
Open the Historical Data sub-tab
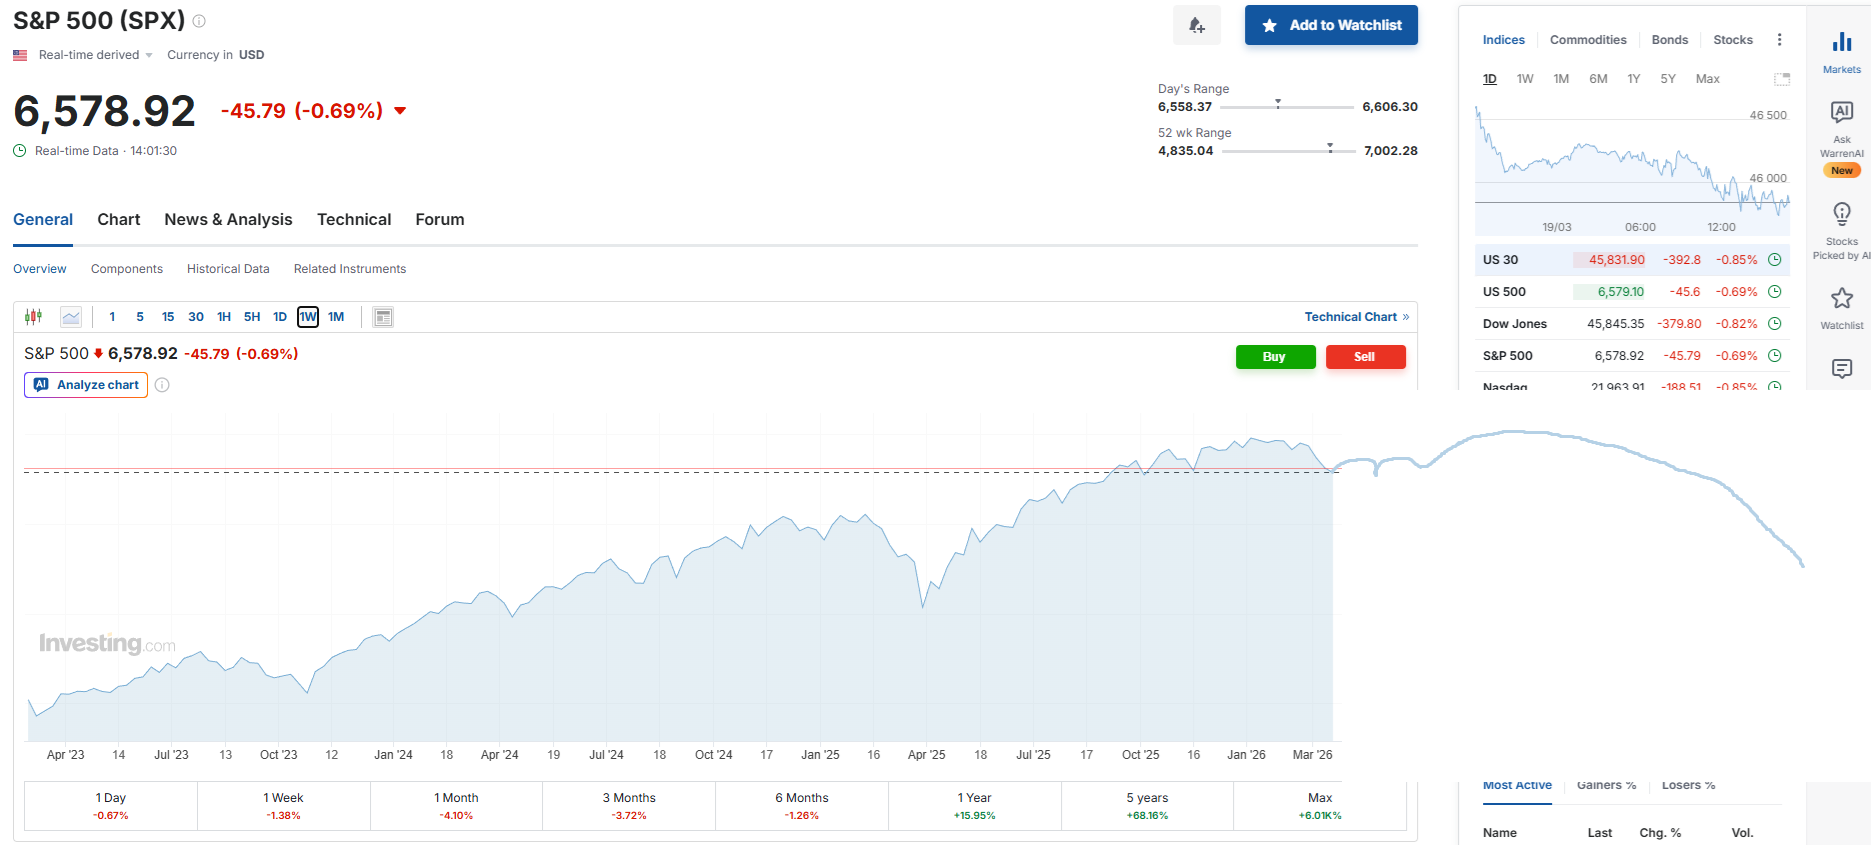pyautogui.click(x=228, y=269)
